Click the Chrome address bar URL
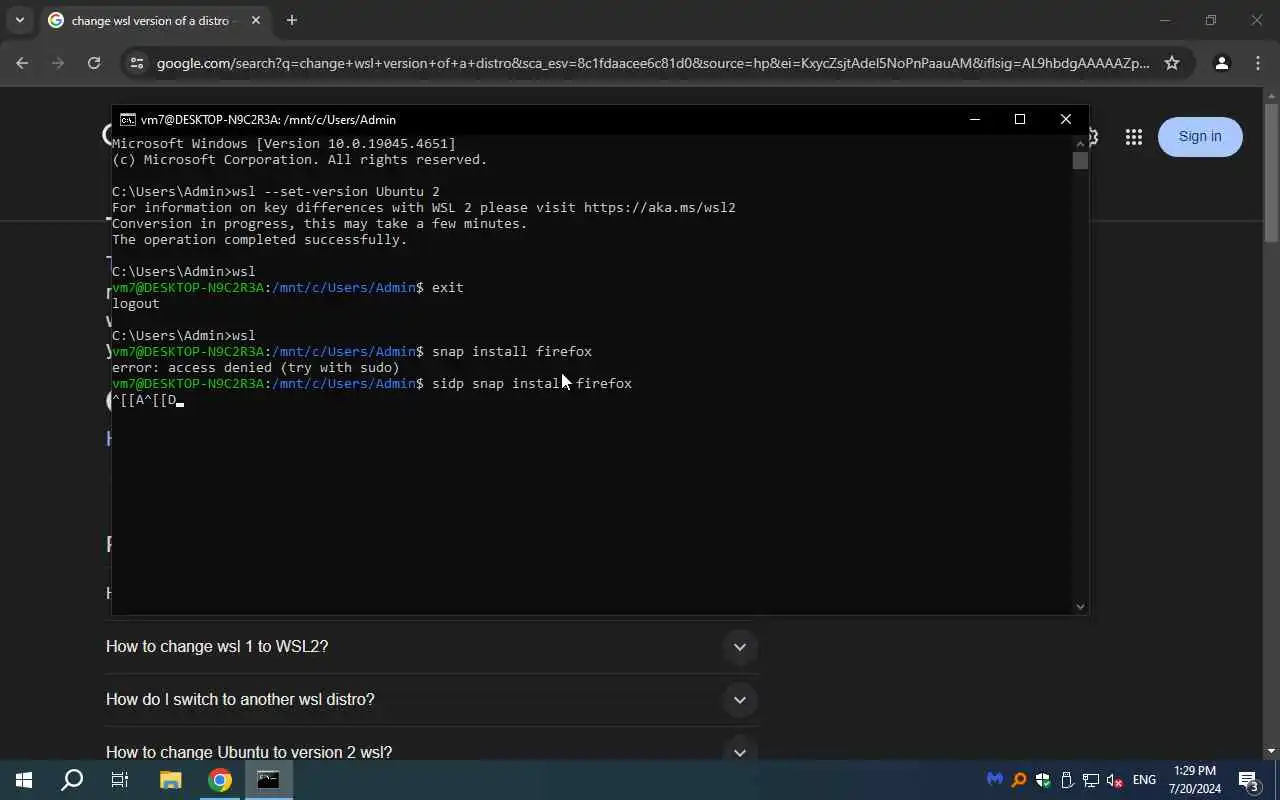The image size is (1280, 800). tap(653, 63)
